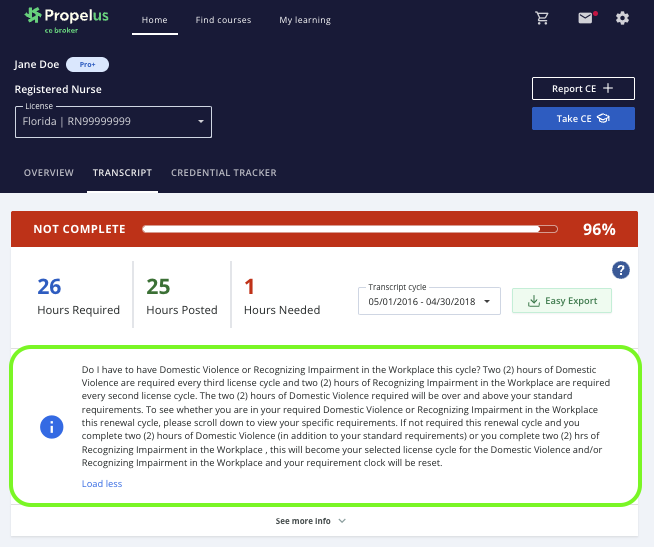Viewport: 654px width, 547px height.
Task: Click the Hours Needed count
Action: pos(251,287)
